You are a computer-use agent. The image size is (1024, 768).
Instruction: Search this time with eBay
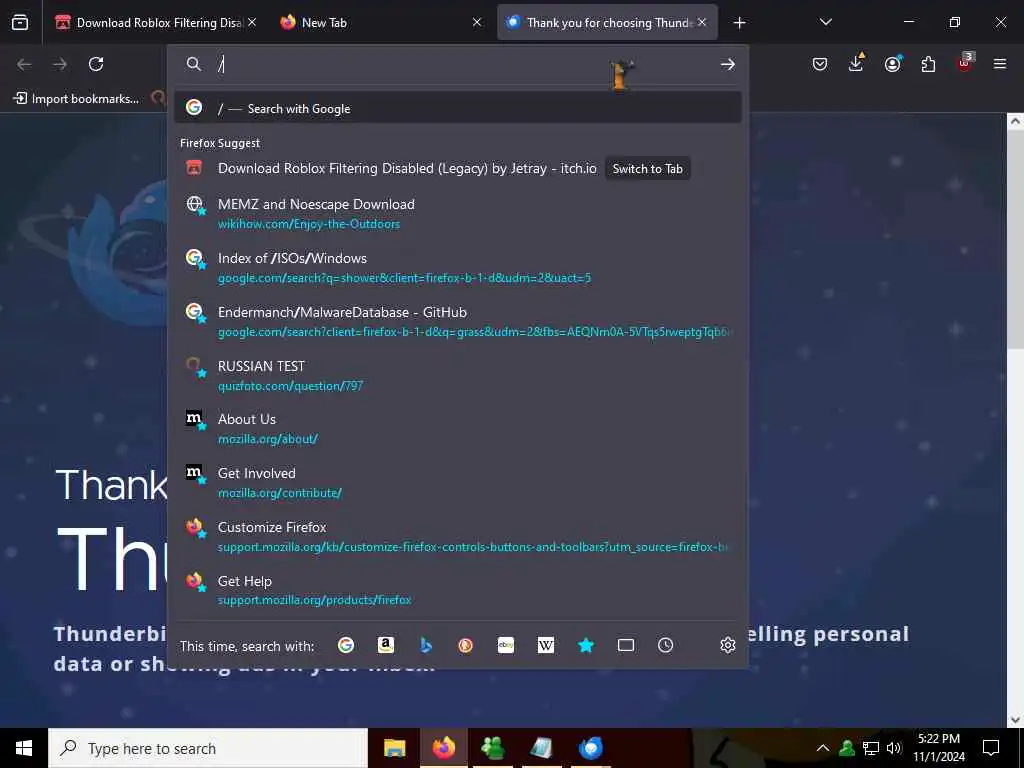pos(506,645)
